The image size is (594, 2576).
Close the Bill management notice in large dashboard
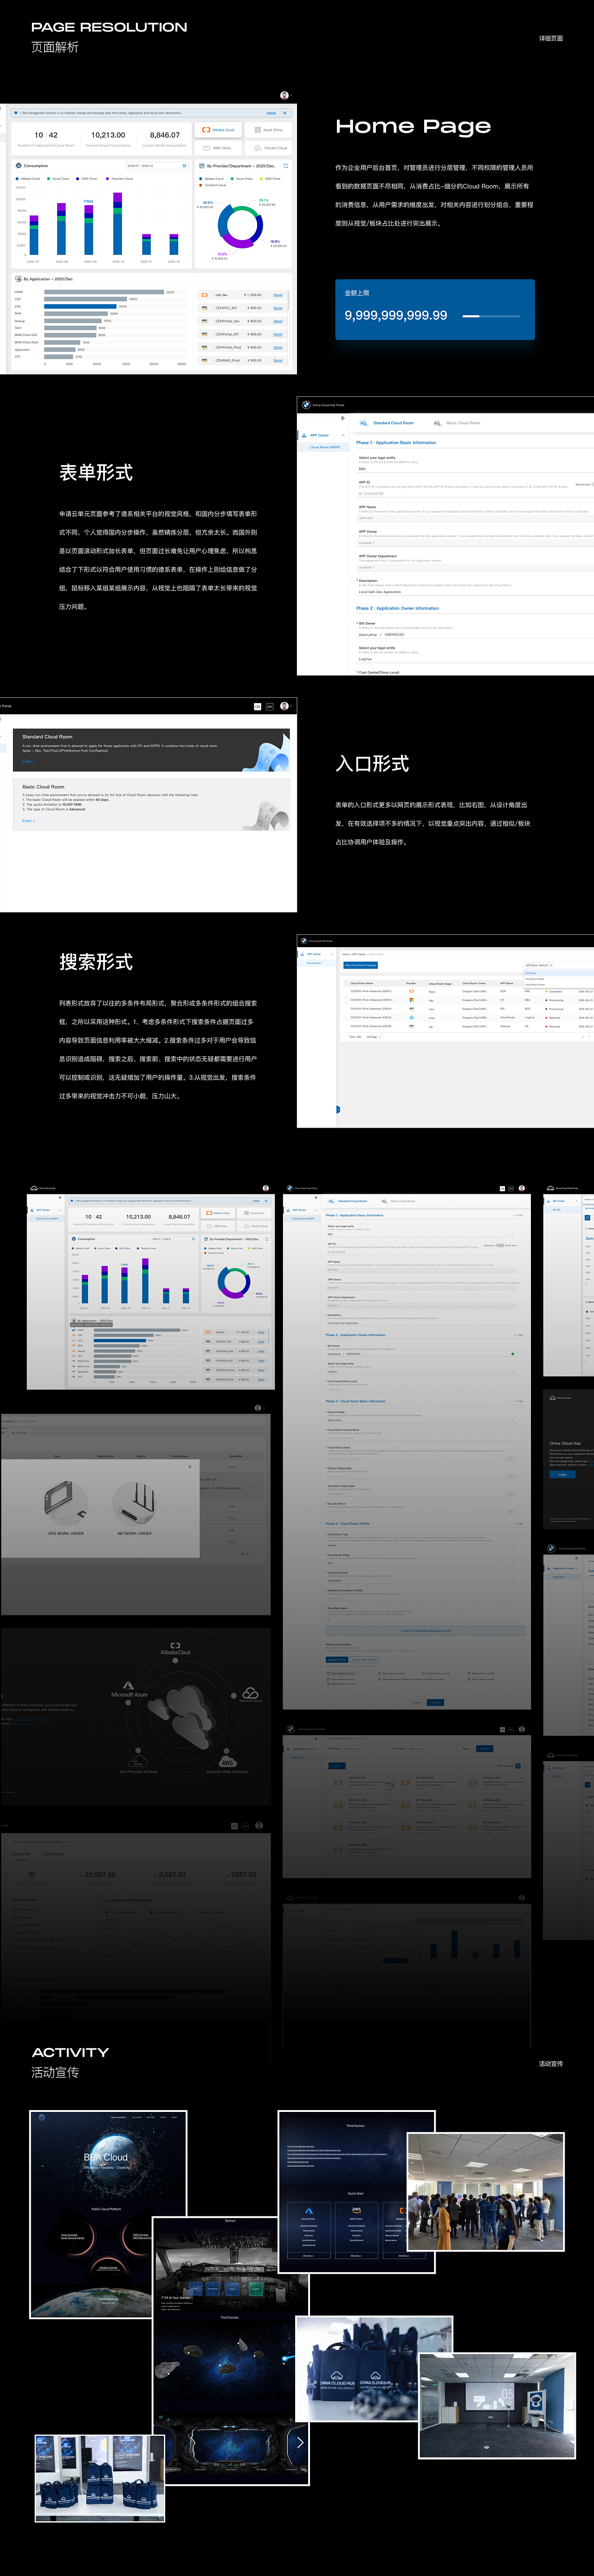pos(285,113)
